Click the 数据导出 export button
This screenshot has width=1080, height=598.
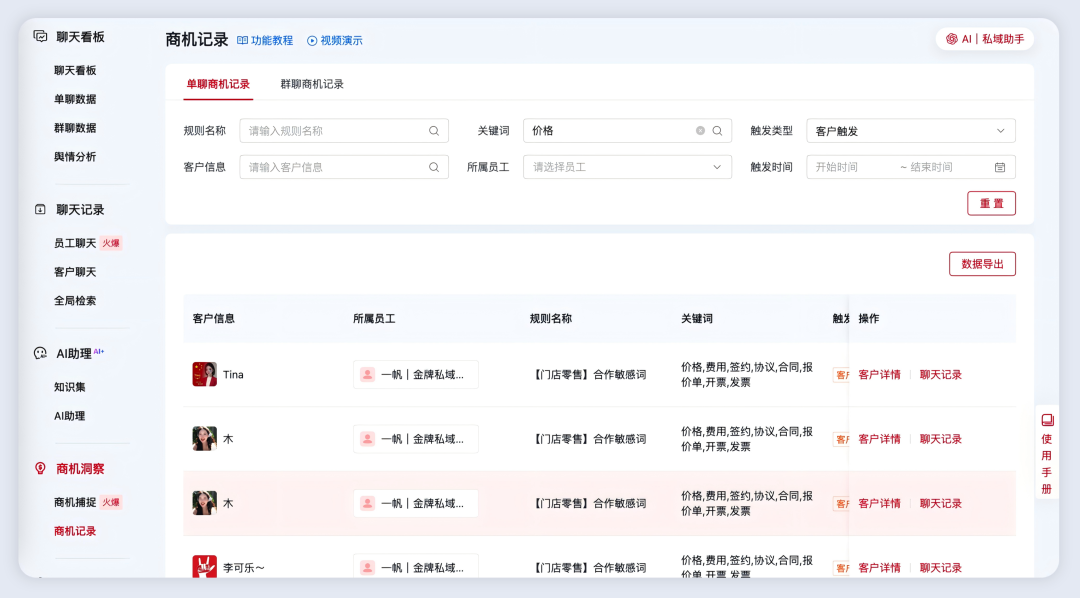[982, 264]
